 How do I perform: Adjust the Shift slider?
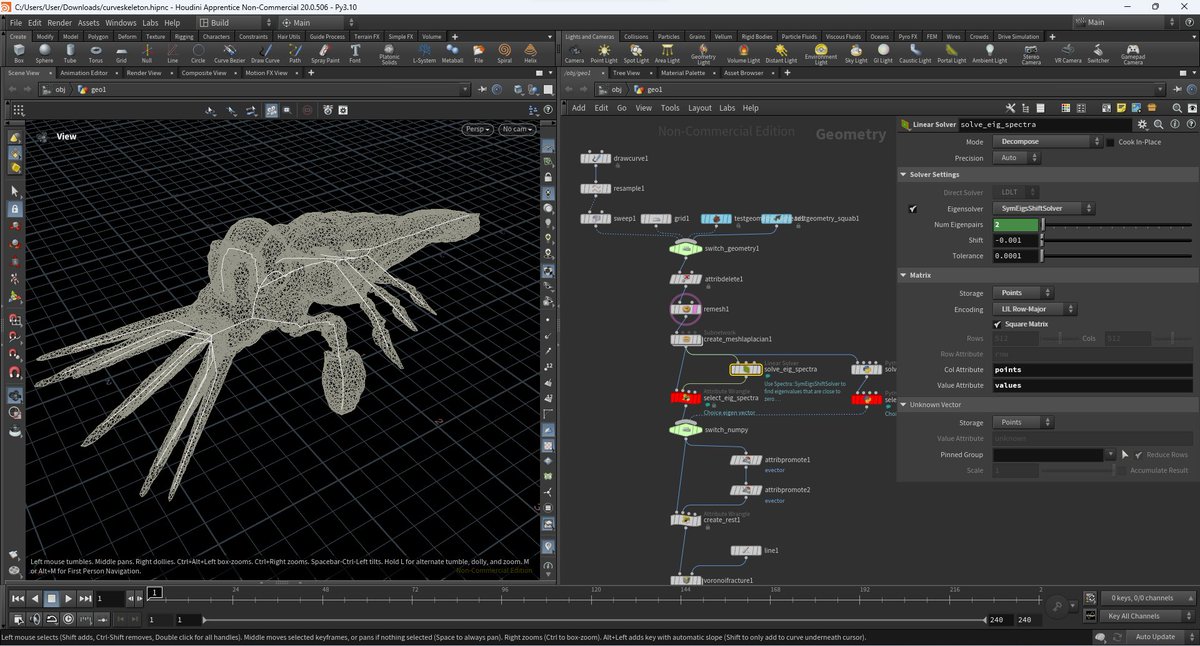tap(1118, 240)
